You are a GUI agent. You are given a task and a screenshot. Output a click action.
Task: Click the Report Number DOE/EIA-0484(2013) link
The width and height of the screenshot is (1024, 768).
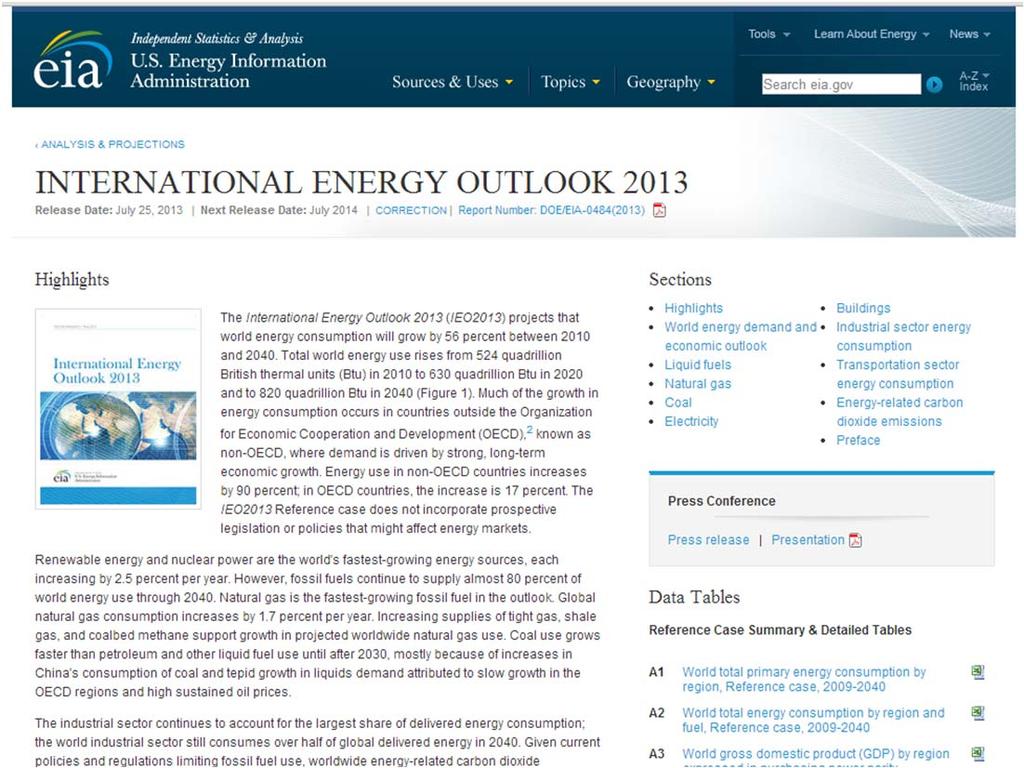[551, 210]
